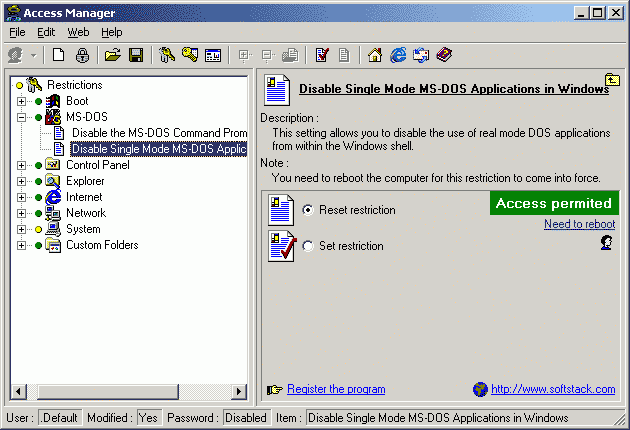The width and height of the screenshot is (630, 430).
Task: Click the .Default user status bar field
Action: [60, 418]
